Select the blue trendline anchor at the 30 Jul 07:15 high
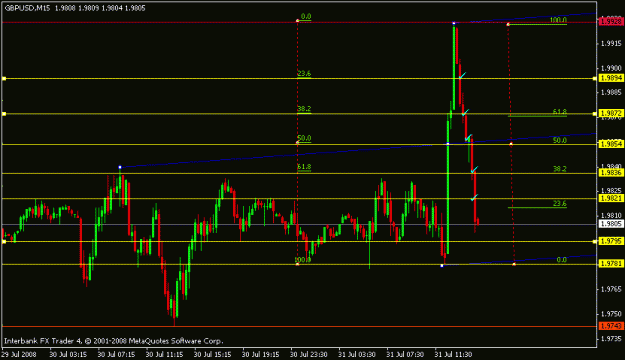Viewport: 625px width, 360px height. (120, 167)
